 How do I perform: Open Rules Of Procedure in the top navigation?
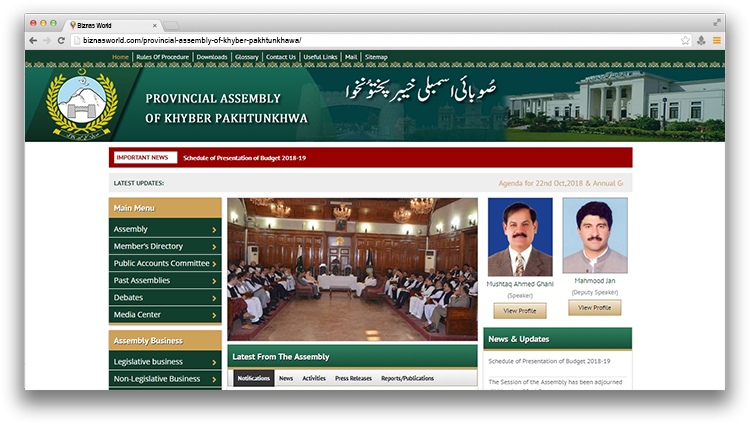(162, 57)
